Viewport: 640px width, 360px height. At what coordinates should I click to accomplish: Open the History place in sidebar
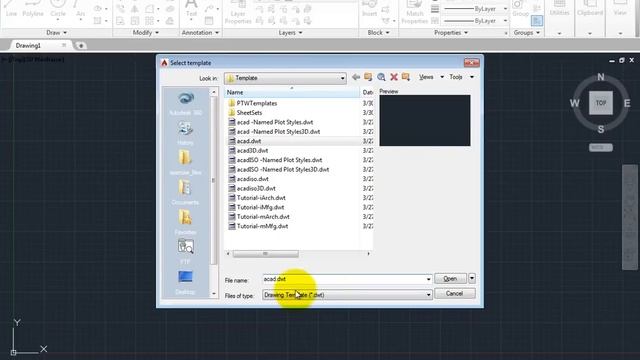click(185, 133)
